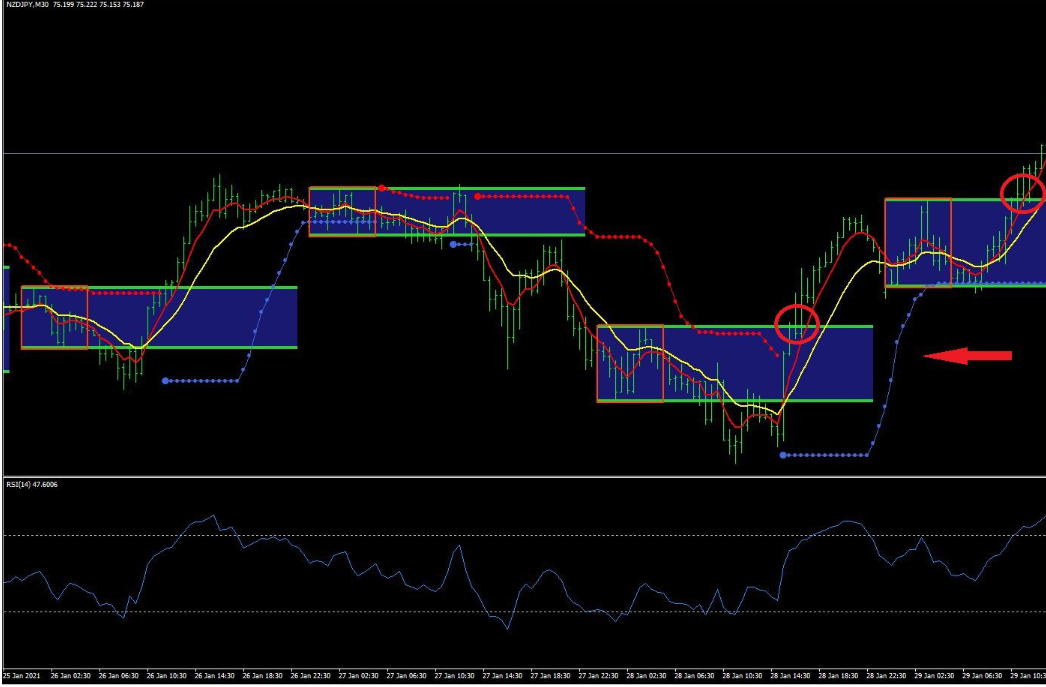Click the 26 Jan 10:30 time label
Screen dimensions: 1046x687
167,676
